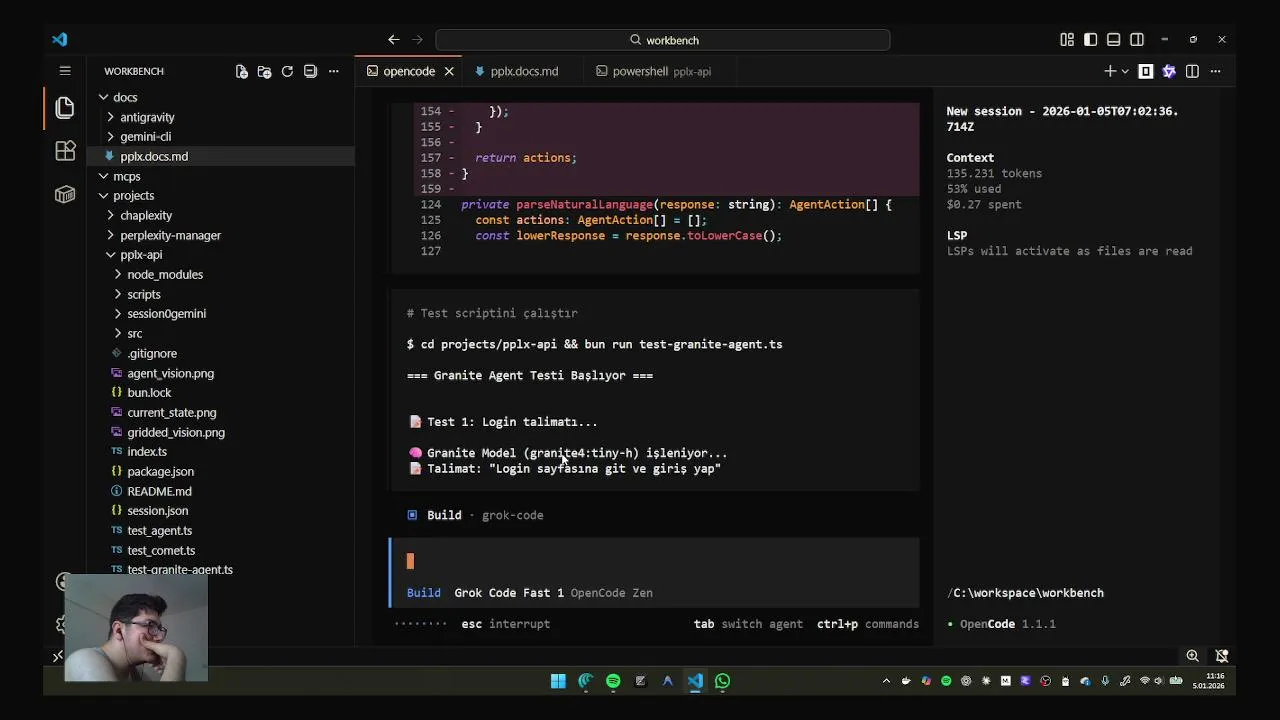The image size is (1280, 720).
Task: Open the bun.lock file
Action: click(220, 392)
